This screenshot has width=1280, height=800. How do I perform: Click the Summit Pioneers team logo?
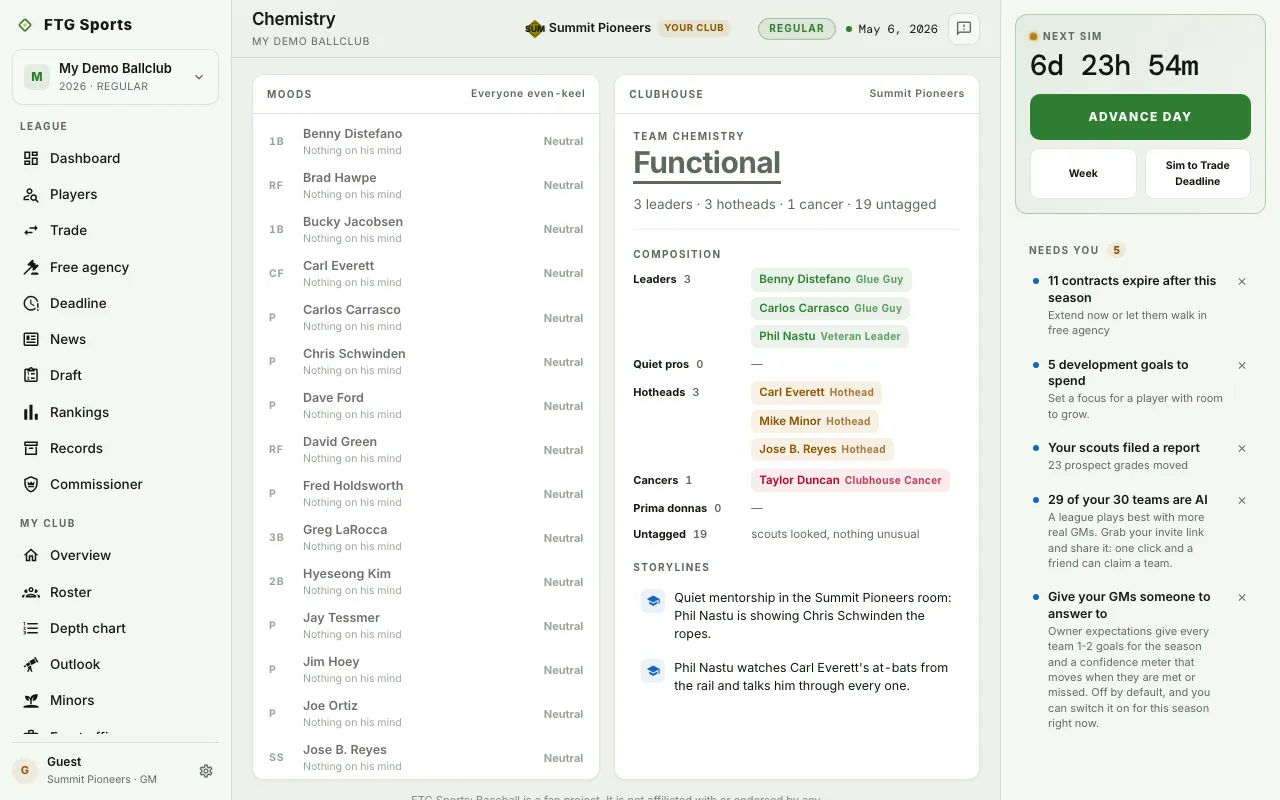click(x=535, y=29)
